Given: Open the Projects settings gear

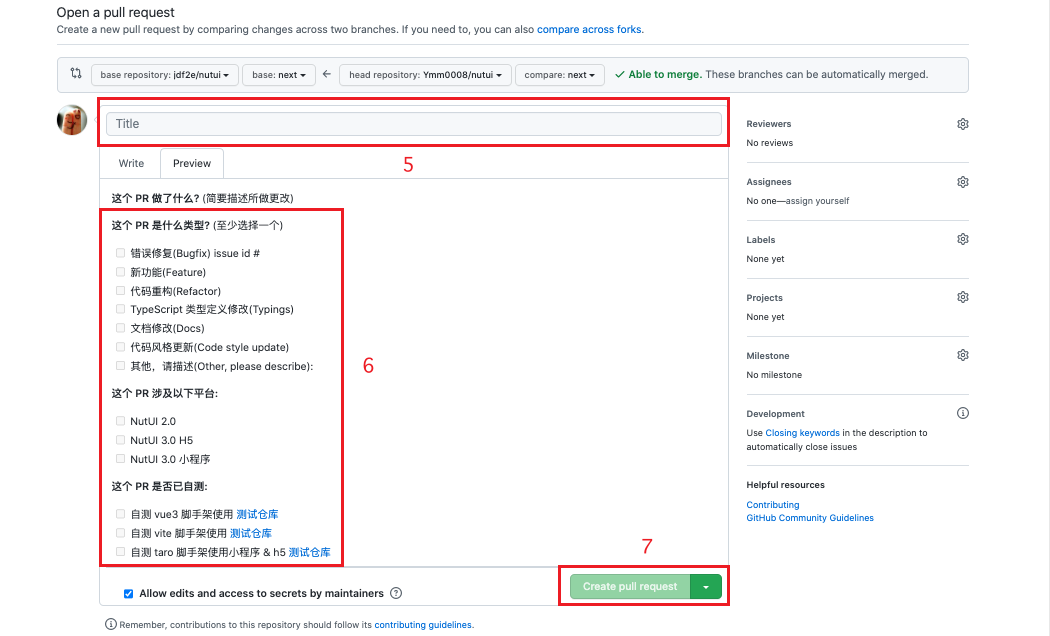Looking at the screenshot, I should click(962, 296).
